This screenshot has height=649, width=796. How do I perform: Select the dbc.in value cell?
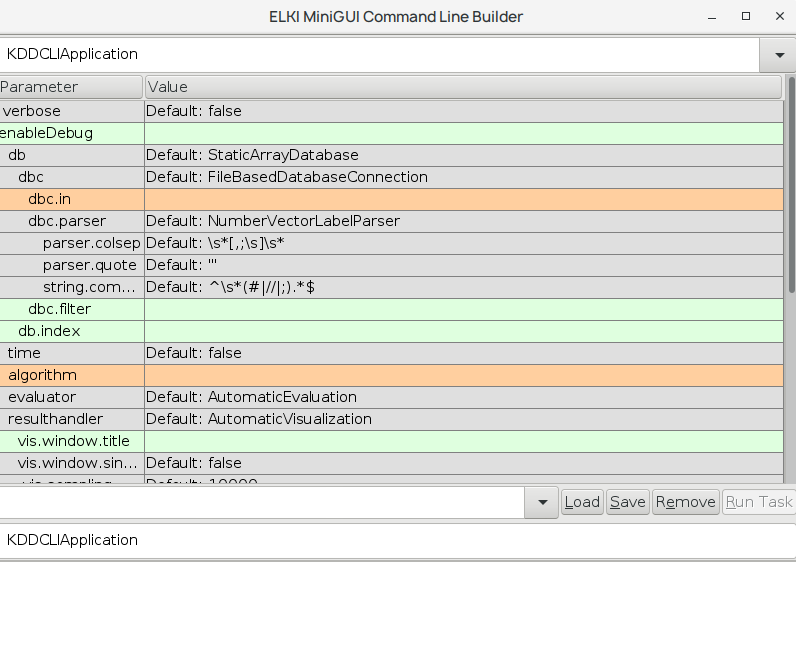coord(463,199)
